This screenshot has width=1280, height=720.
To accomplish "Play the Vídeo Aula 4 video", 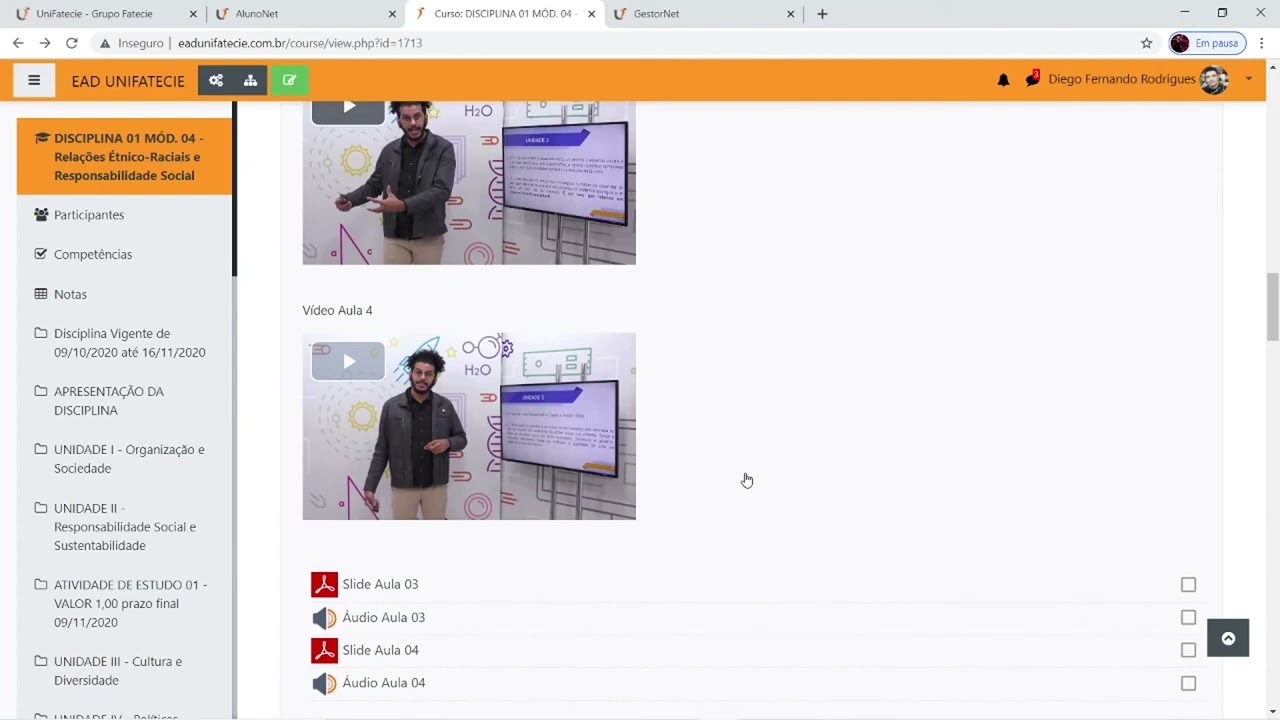I will 348,361.
